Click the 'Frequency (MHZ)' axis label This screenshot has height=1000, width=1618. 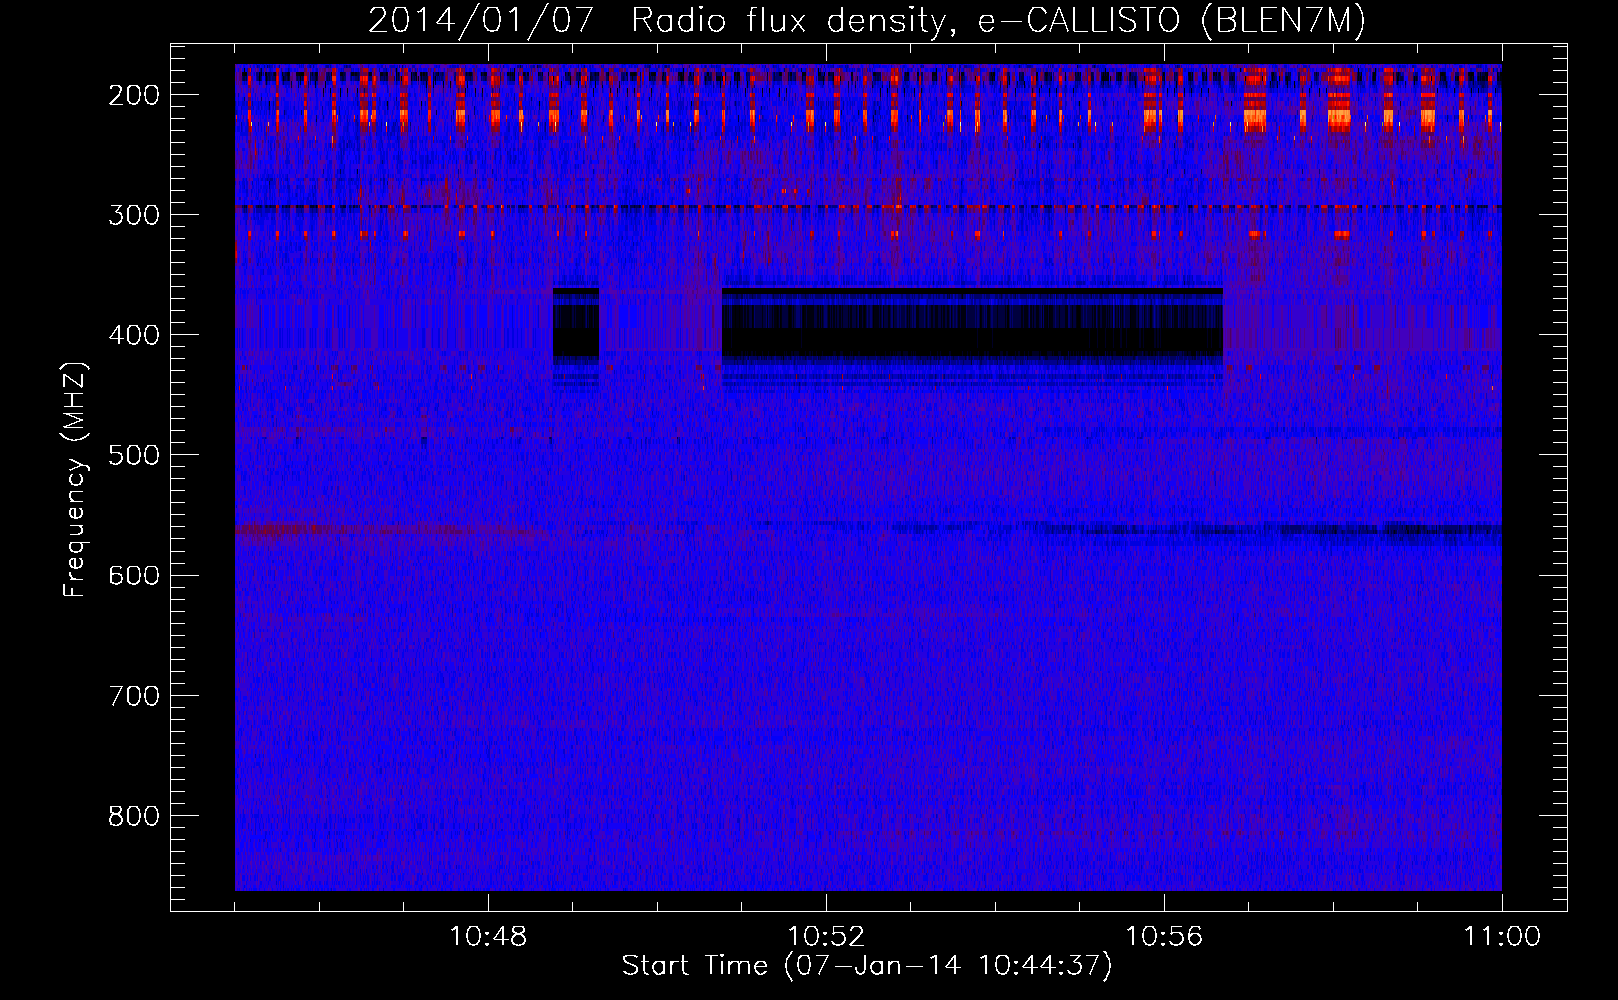[x=75, y=479]
